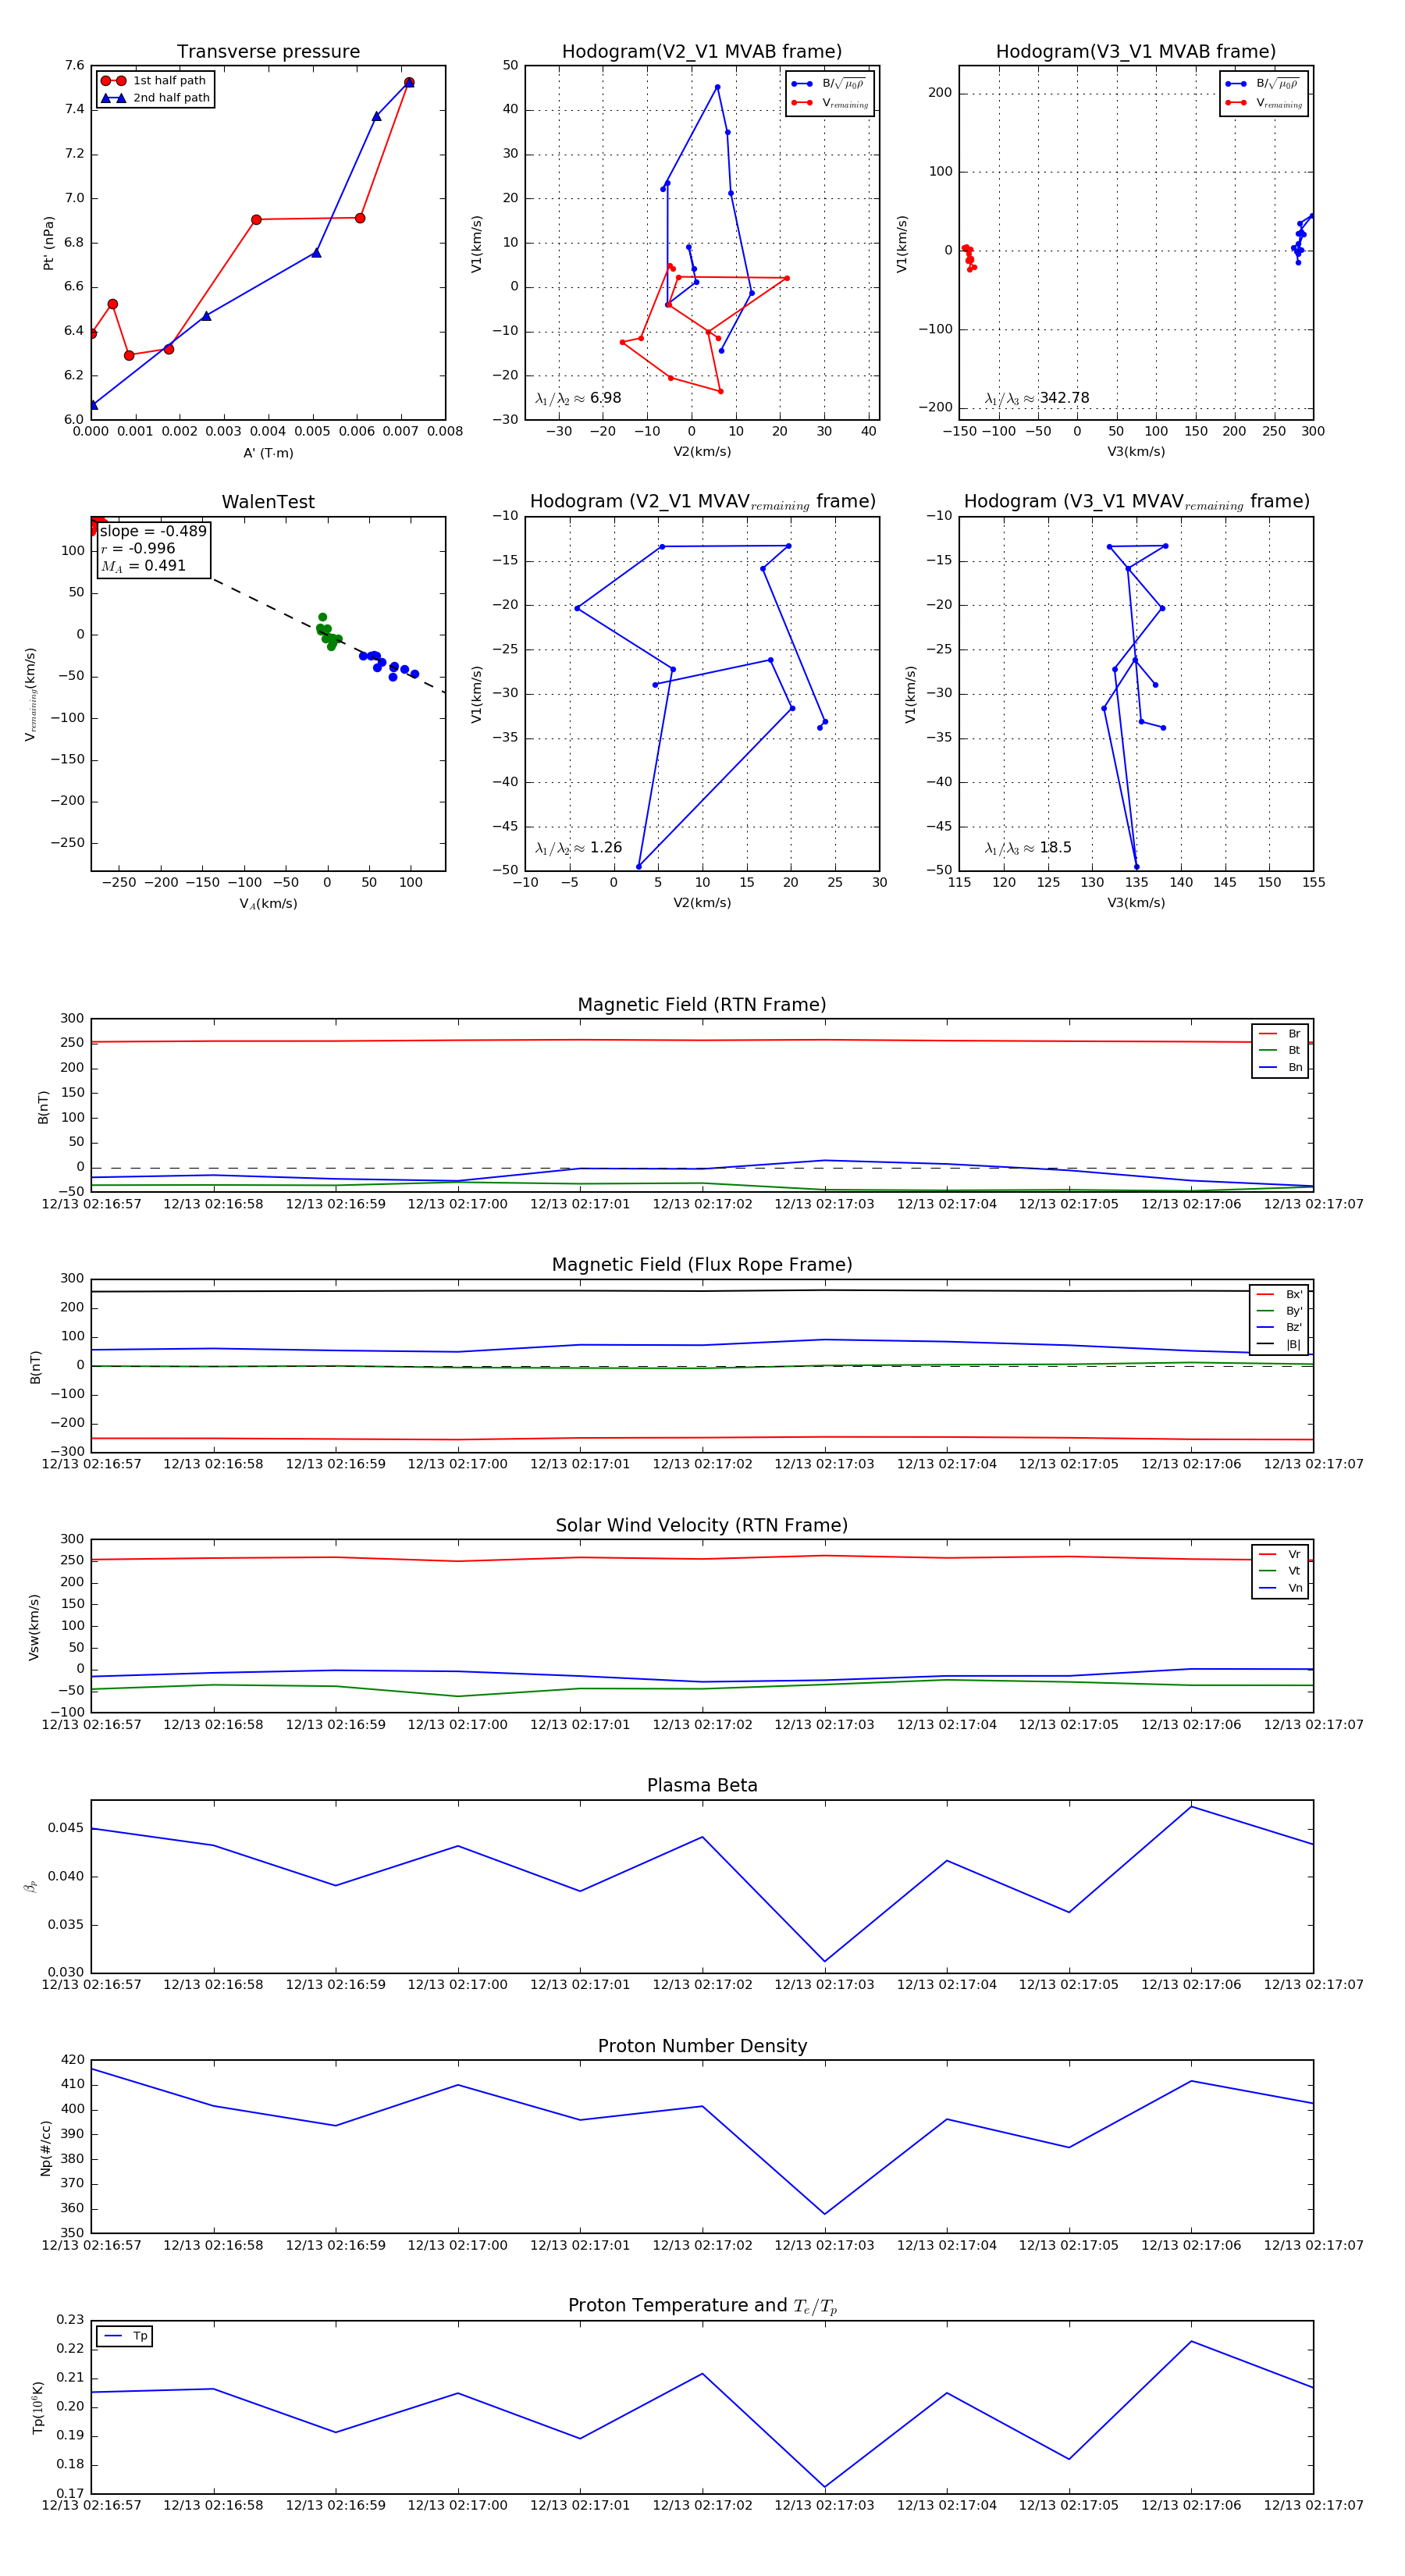Click the 'Proton Number Density' plot title
The height and width of the screenshot is (2576, 1405).
coord(702,2047)
